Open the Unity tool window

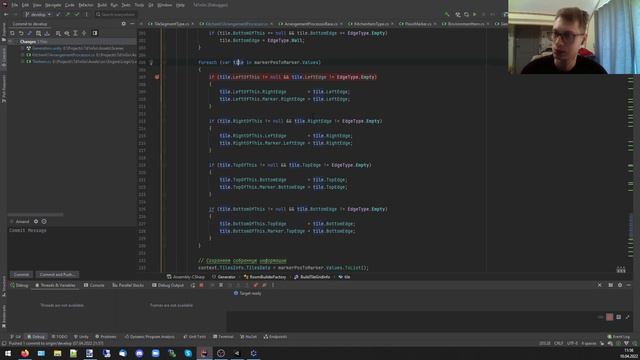[81, 337]
